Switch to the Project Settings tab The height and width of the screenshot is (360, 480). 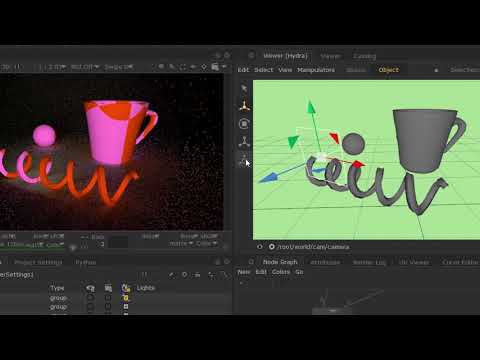[x=38, y=262]
